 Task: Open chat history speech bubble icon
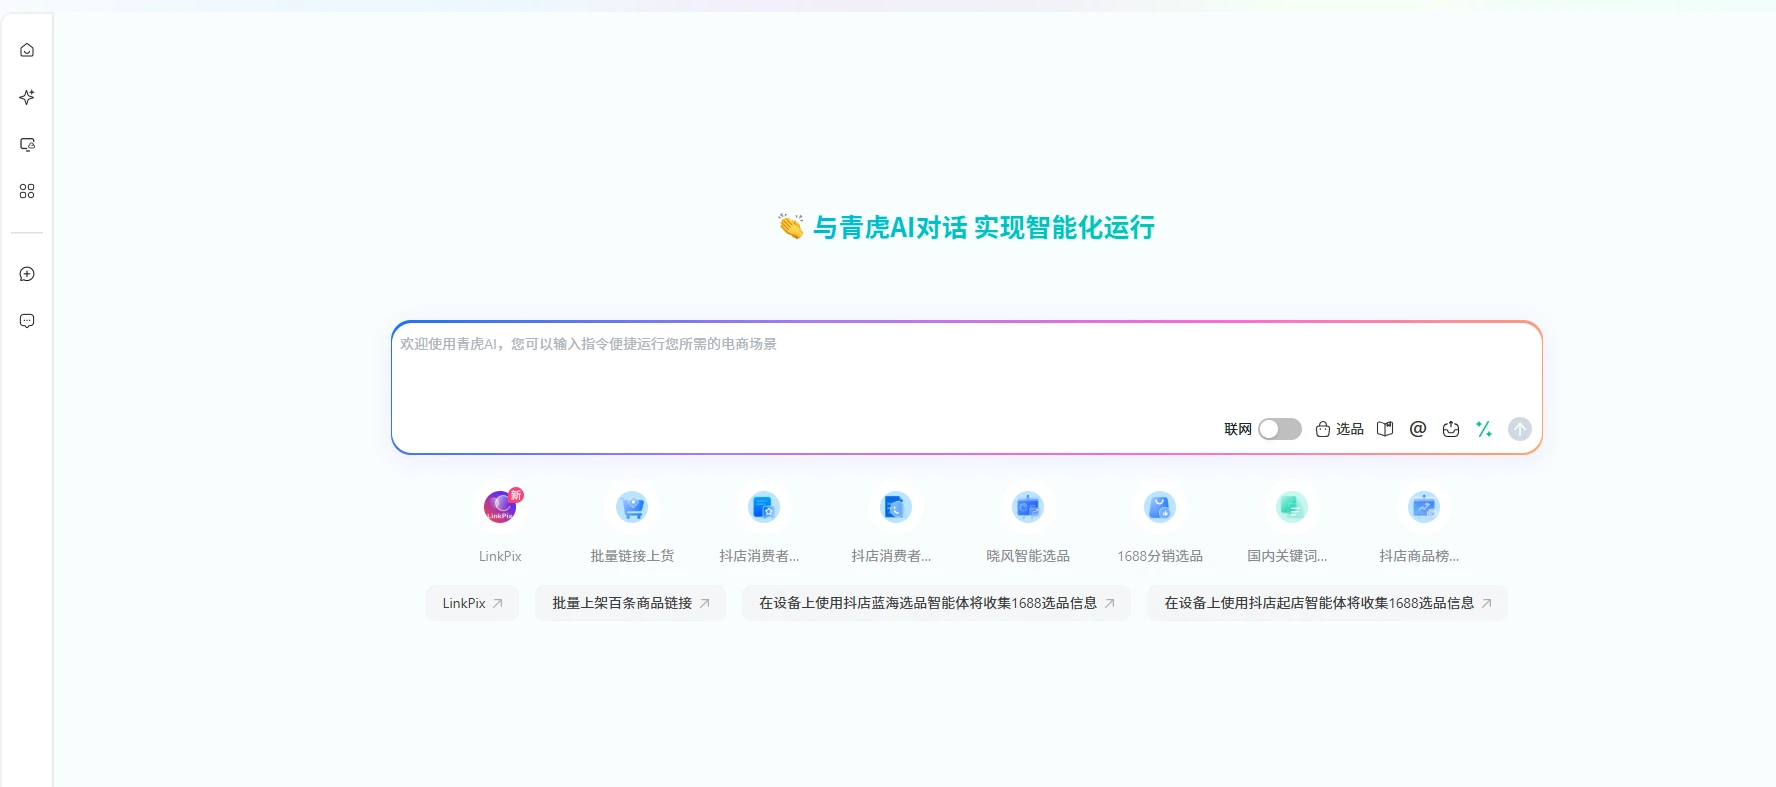click(x=27, y=321)
